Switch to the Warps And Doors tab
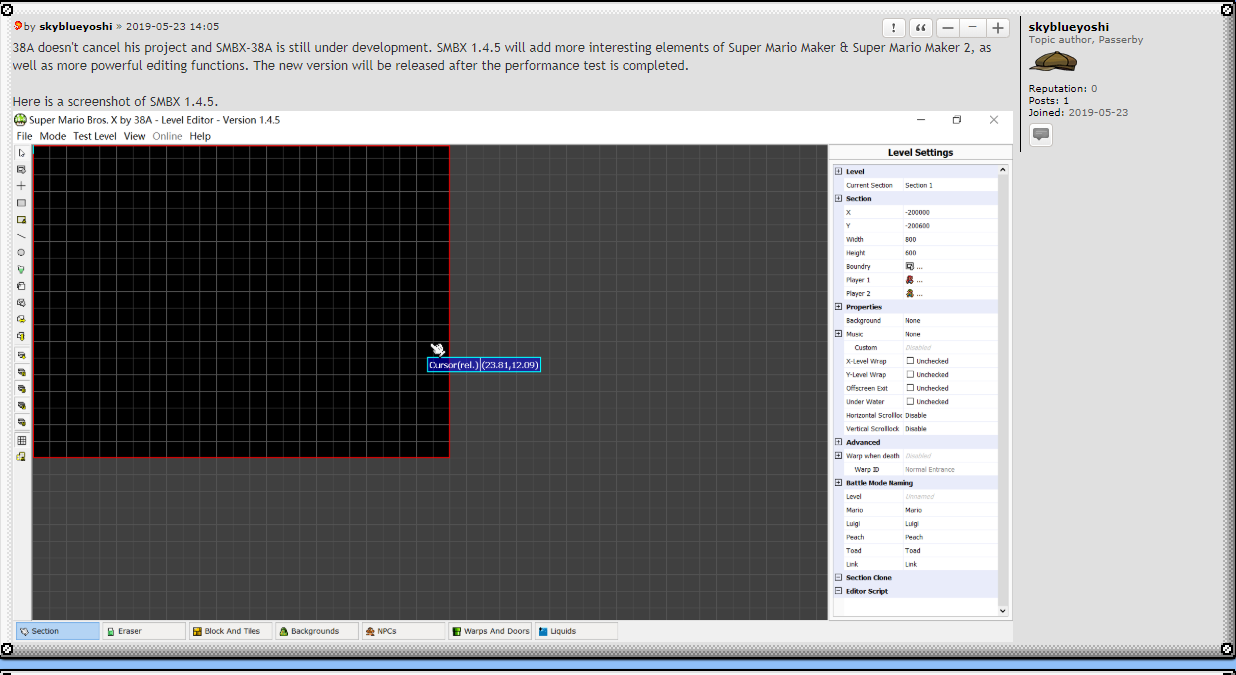The width and height of the screenshot is (1236, 675). [490, 631]
